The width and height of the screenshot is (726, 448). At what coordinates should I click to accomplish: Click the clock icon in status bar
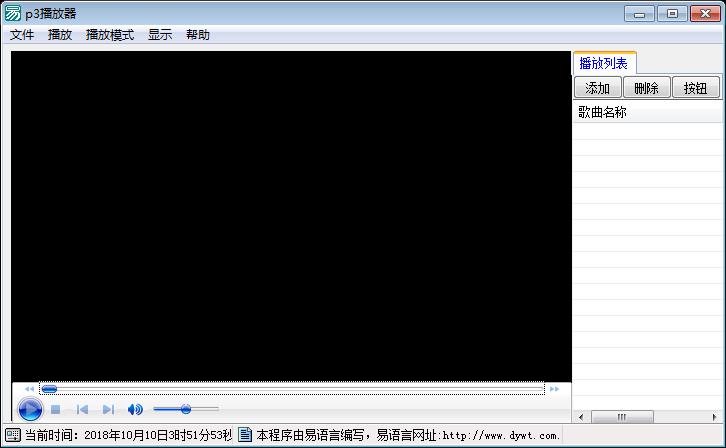coord(13,435)
